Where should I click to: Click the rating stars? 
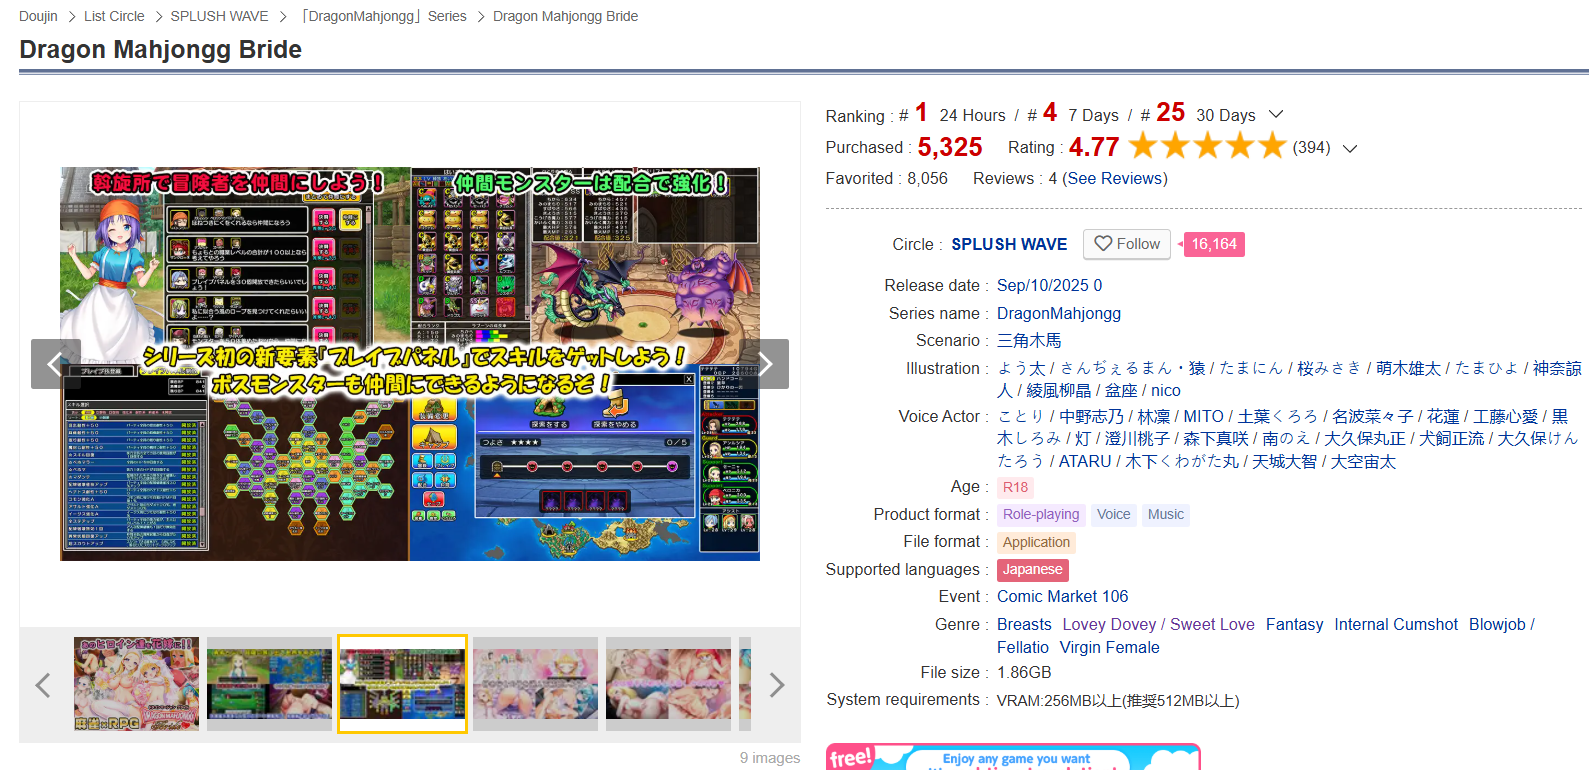(x=1207, y=146)
